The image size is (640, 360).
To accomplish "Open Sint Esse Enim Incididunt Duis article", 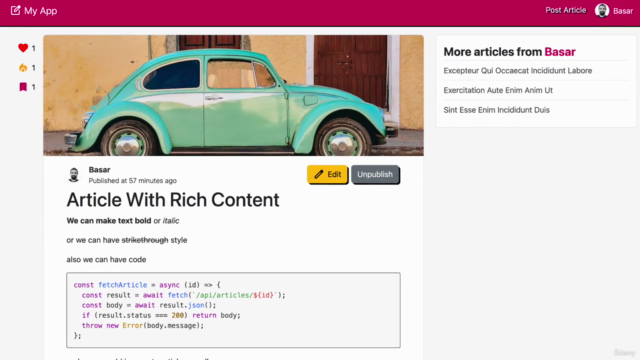I will coord(496,110).
